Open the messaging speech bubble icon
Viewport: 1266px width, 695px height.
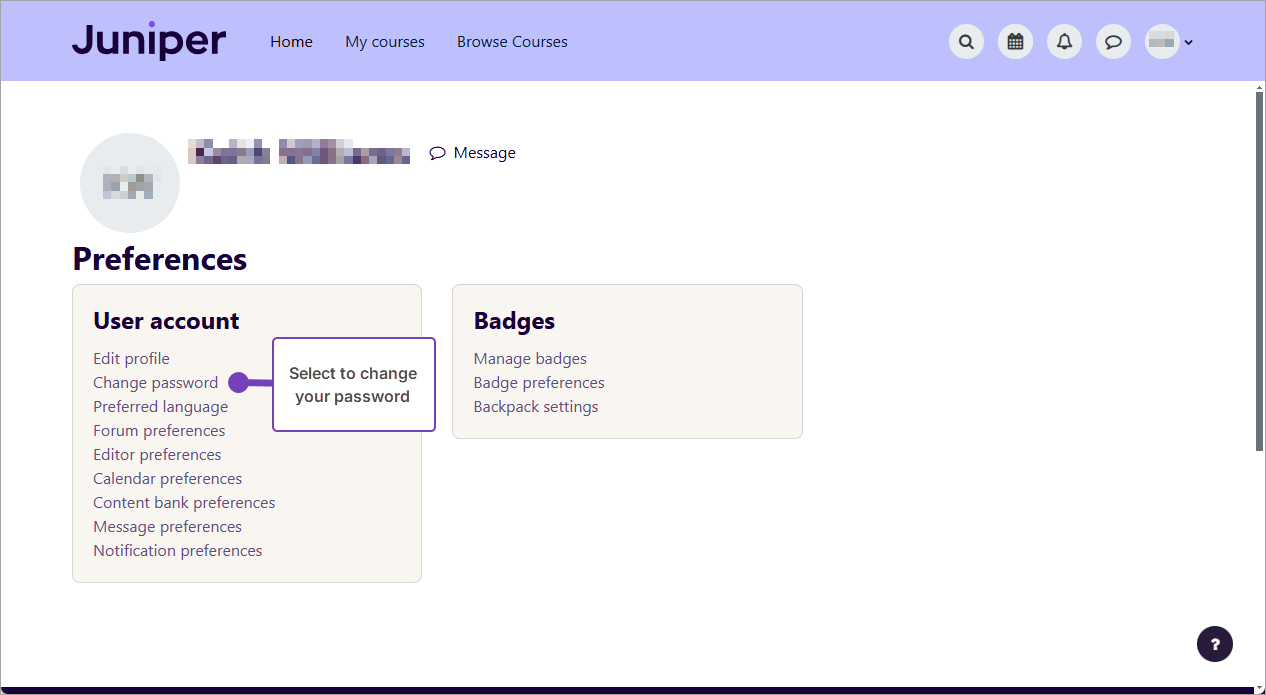tap(1113, 42)
